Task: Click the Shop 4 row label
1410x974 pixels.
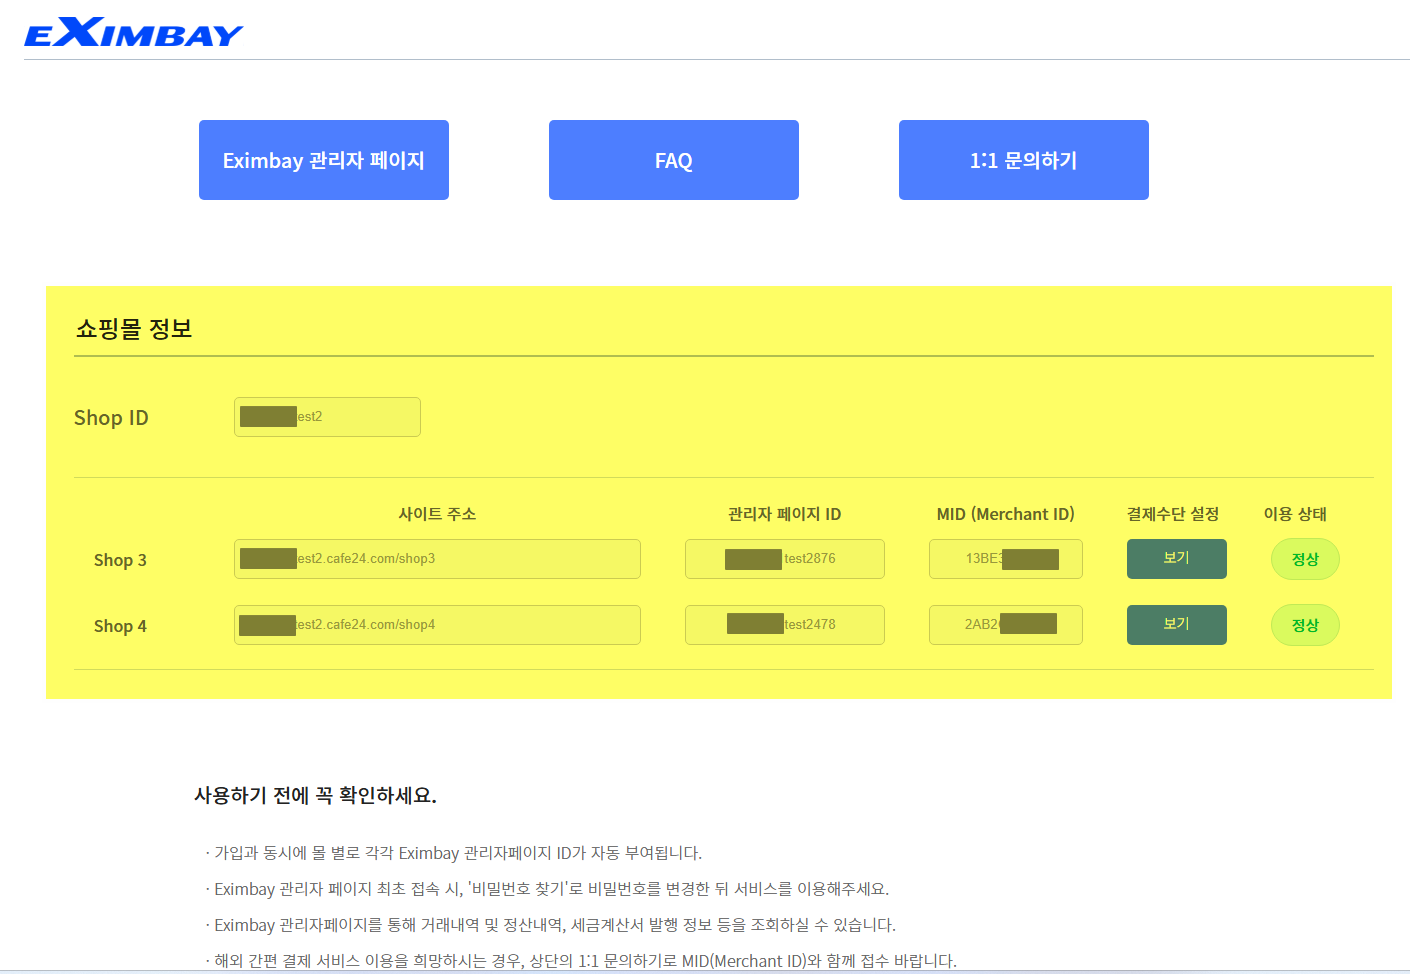Action: tap(120, 626)
